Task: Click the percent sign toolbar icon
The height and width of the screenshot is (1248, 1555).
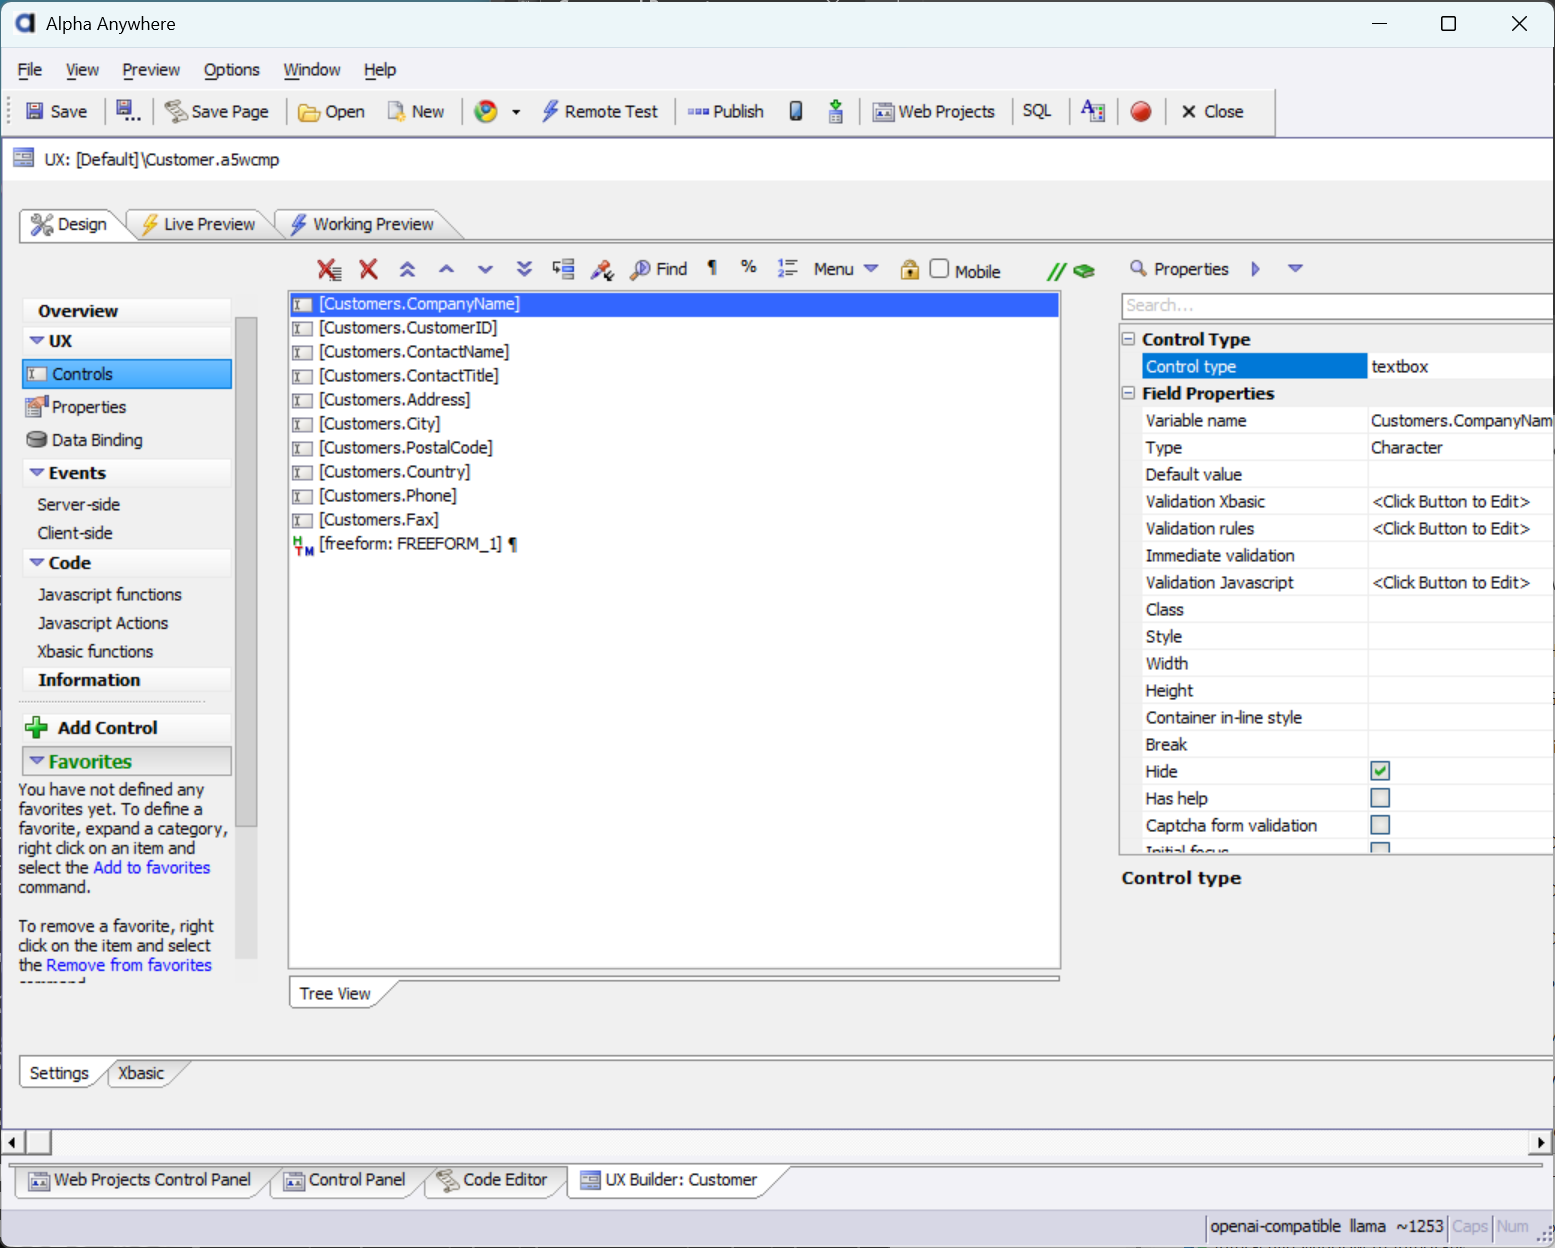Action: tap(748, 266)
